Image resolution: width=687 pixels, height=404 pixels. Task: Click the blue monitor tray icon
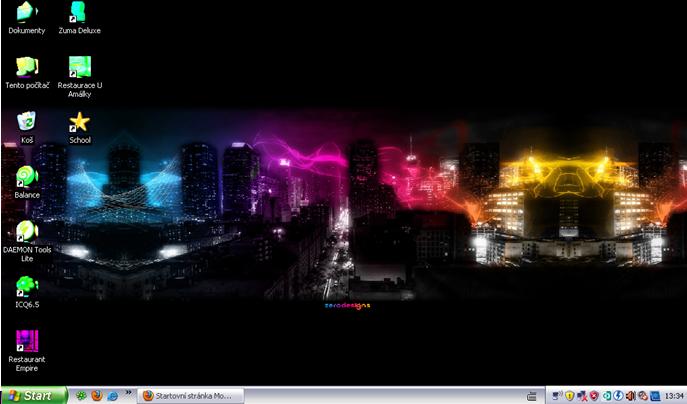click(655, 396)
